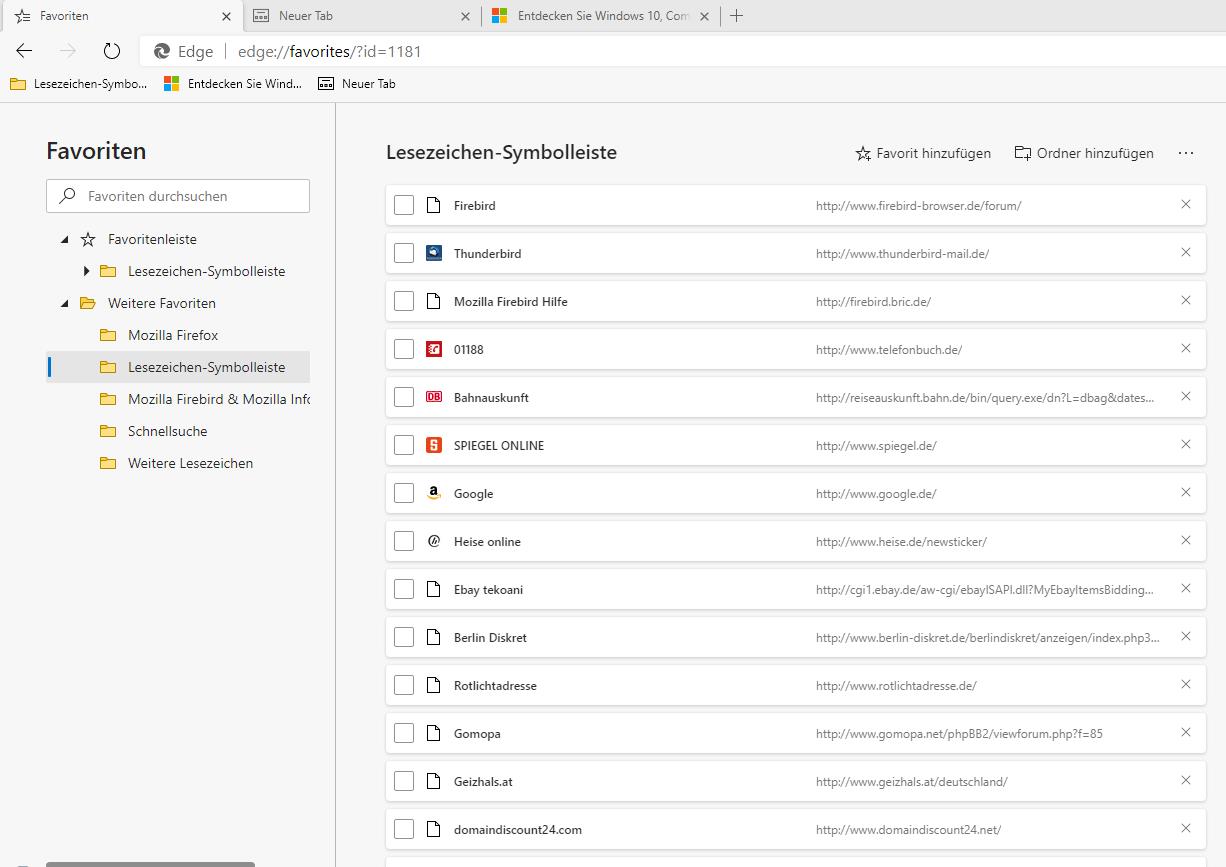
Task: Remove the SPIEGEL ONLINE favorite entry
Action: pos(1186,445)
